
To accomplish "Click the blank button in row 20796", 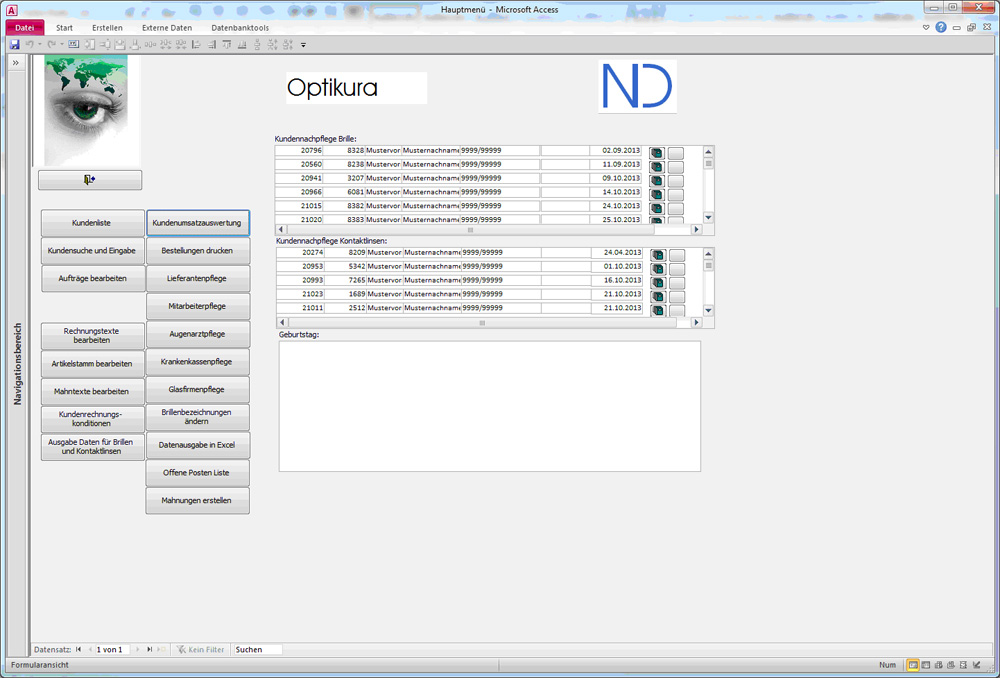I will (x=675, y=153).
